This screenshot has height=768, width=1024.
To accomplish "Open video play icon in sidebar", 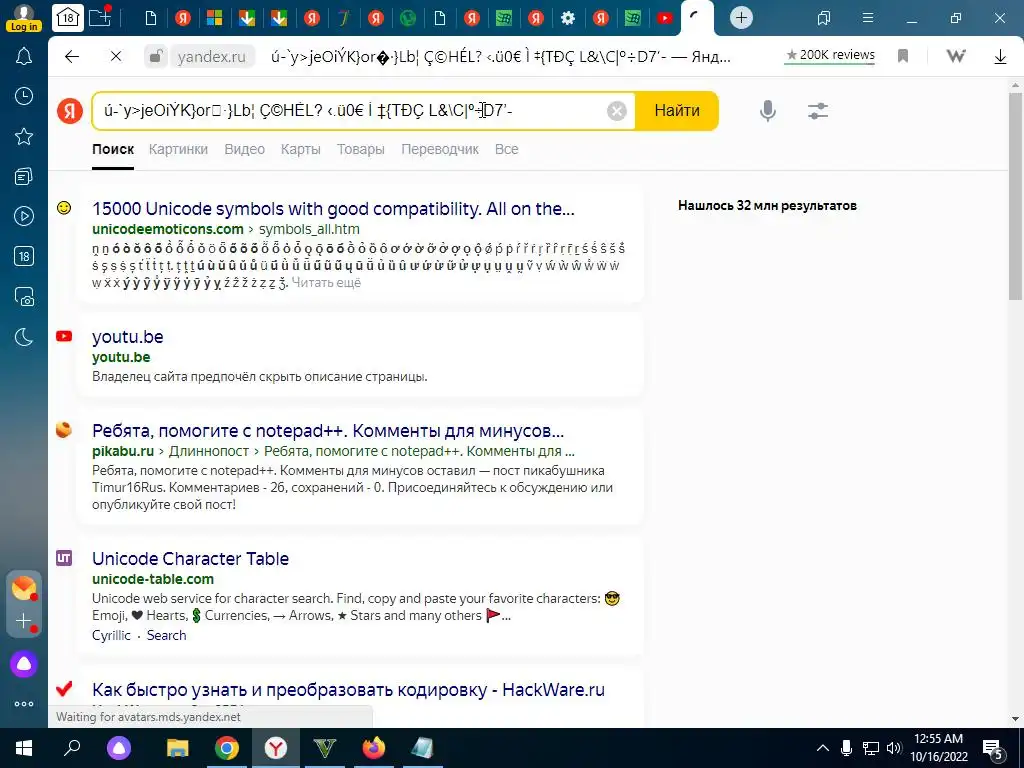I will pos(24,216).
